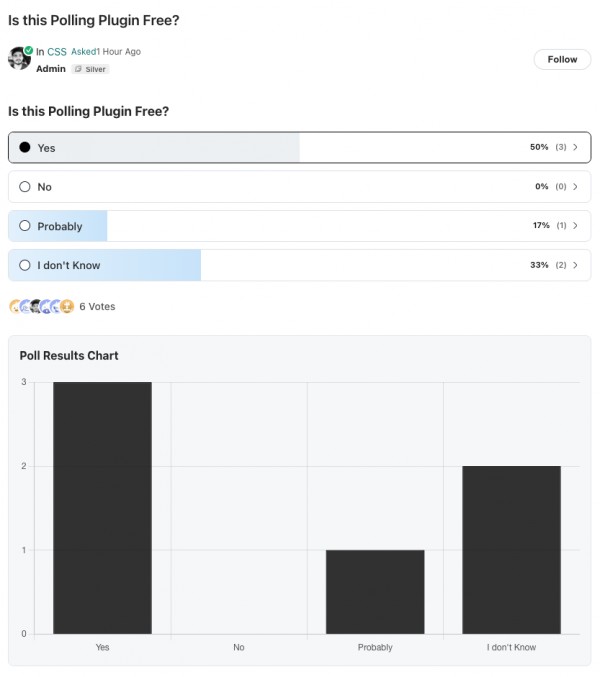Expand voters chevron for No option
600x677 pixels.
[x=575, y=187]
